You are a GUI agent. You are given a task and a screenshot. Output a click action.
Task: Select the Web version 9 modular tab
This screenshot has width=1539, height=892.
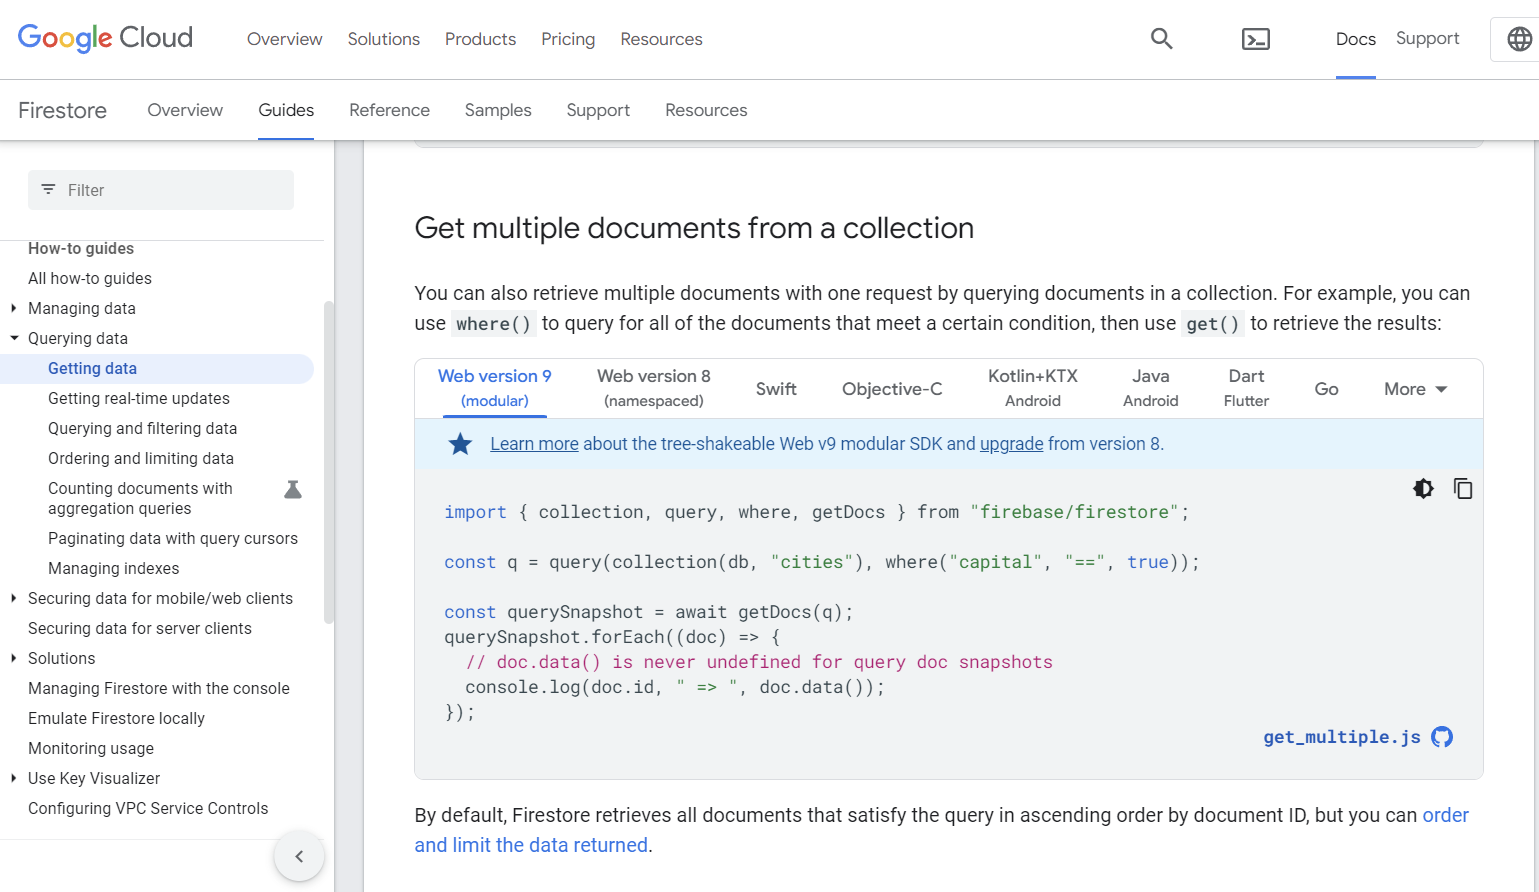pos(495,388)
